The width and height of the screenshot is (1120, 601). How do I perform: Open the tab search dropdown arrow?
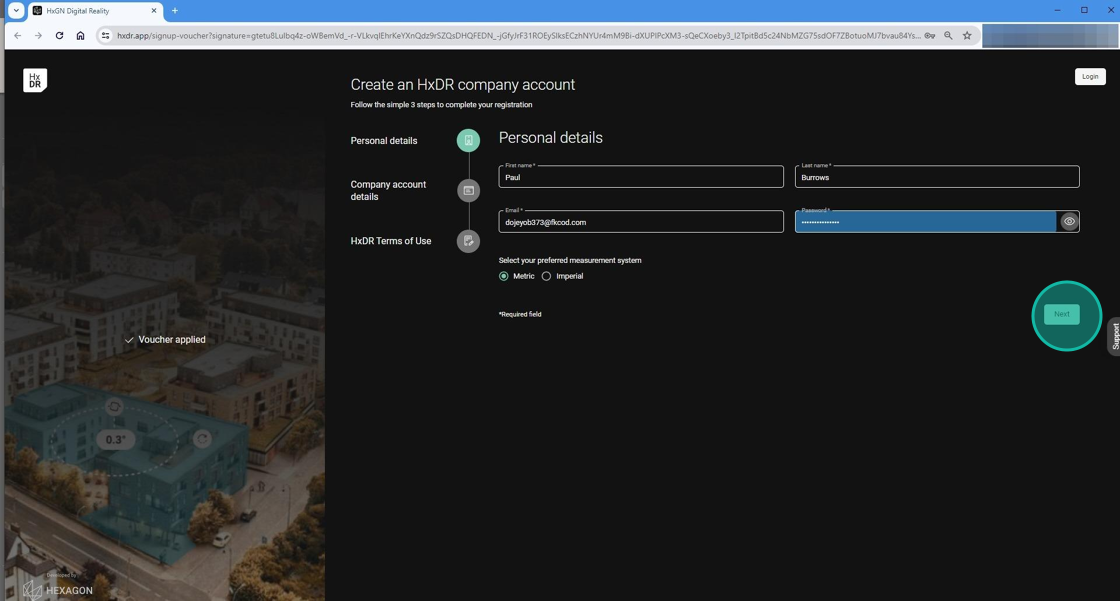(x=16, y=11)
